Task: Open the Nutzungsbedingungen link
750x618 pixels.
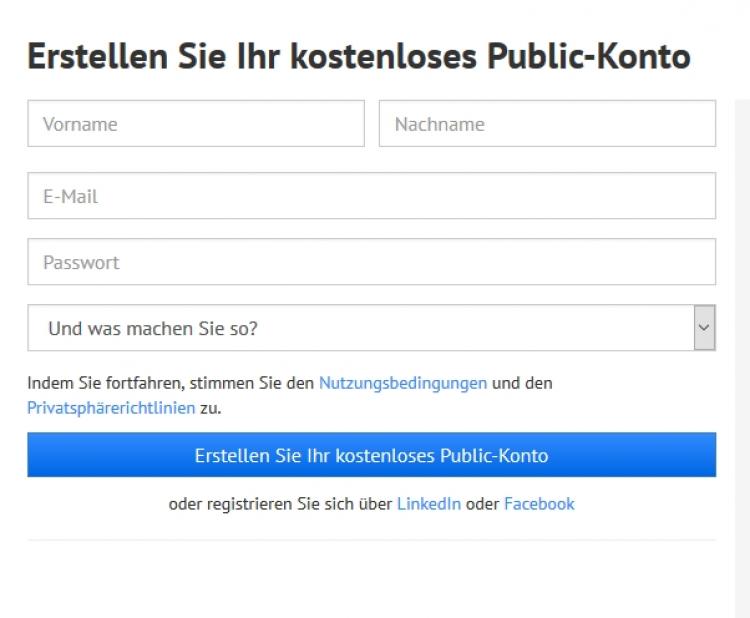Action: 403,383
